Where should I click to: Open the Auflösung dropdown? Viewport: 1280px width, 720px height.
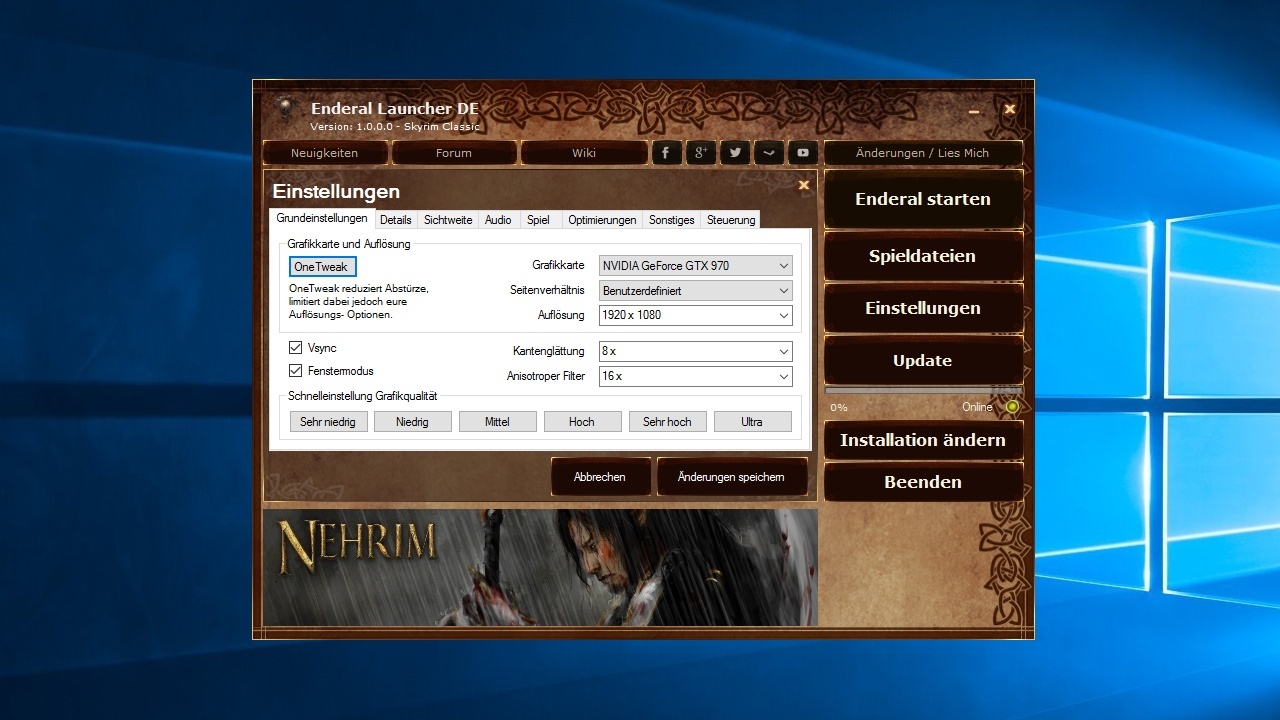(695, 315)
